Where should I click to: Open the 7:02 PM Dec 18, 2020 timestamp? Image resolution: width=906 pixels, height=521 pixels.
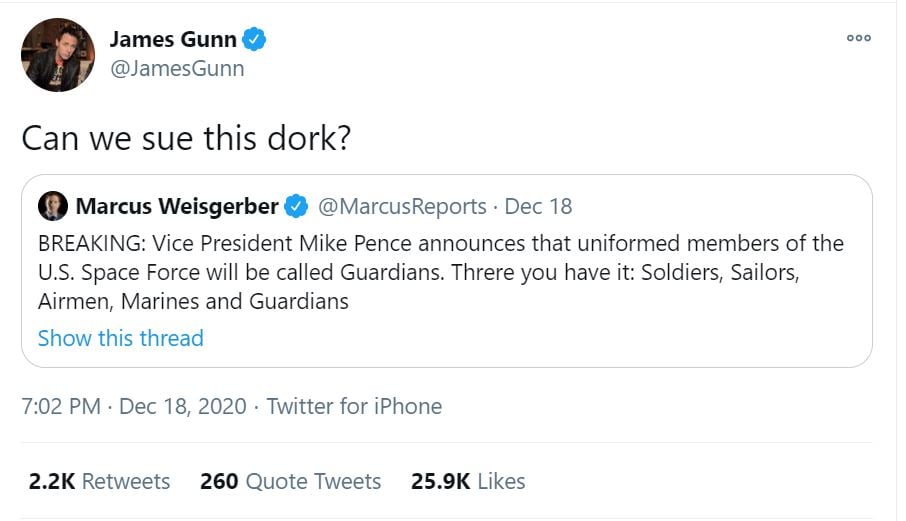tap(131, 406)
